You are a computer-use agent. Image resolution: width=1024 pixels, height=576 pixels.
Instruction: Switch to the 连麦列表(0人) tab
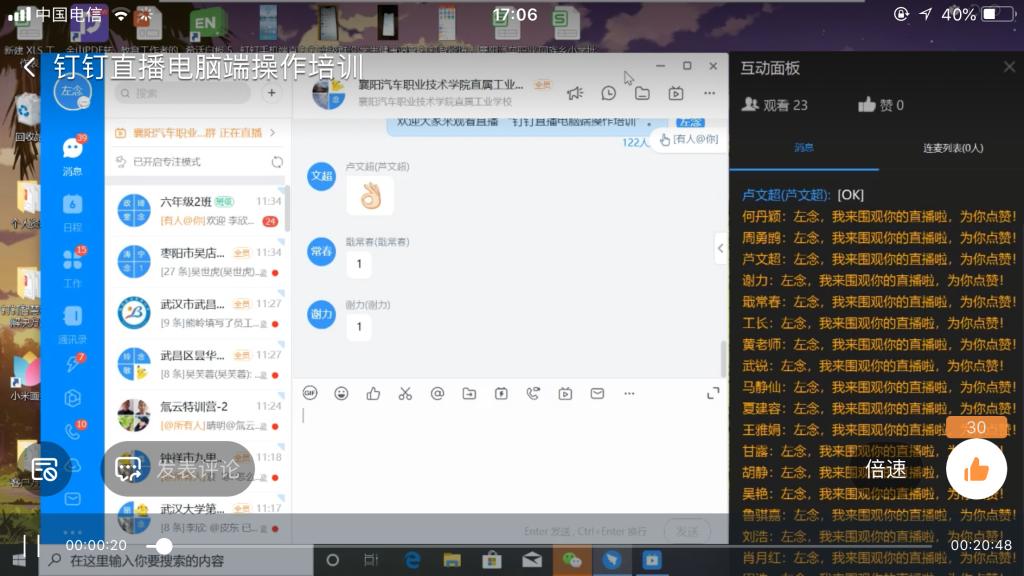pos(952,148)
